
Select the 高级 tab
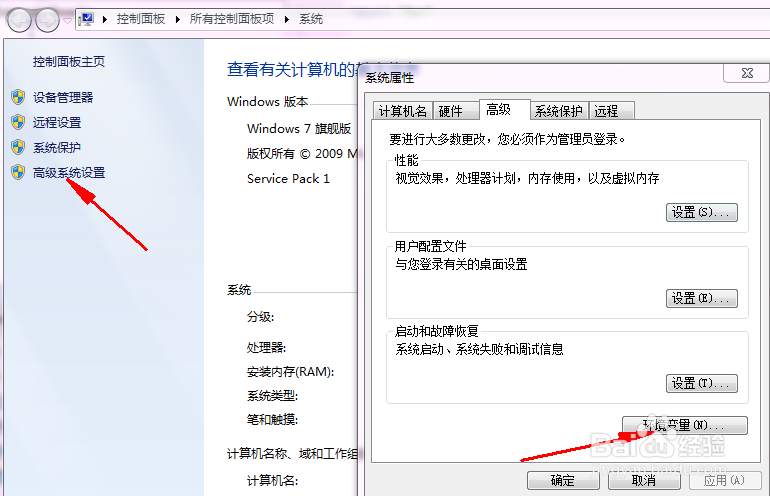click(x=504, y=110)
